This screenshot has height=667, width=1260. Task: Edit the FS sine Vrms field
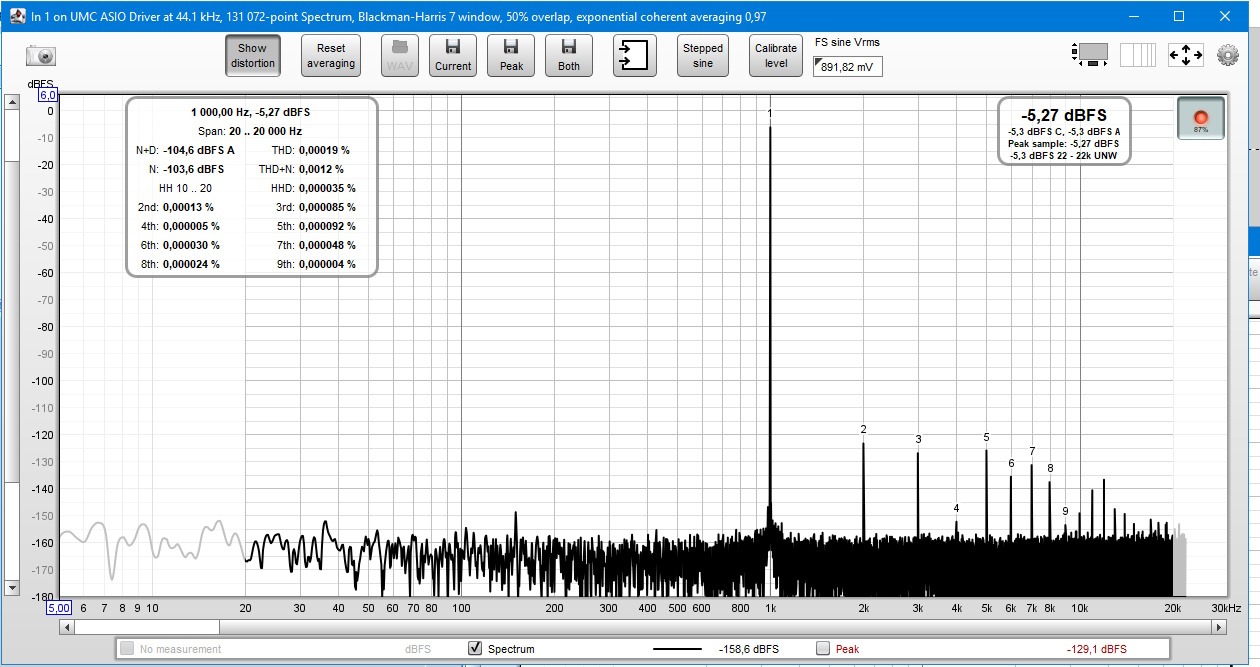(x=848, y=67)
